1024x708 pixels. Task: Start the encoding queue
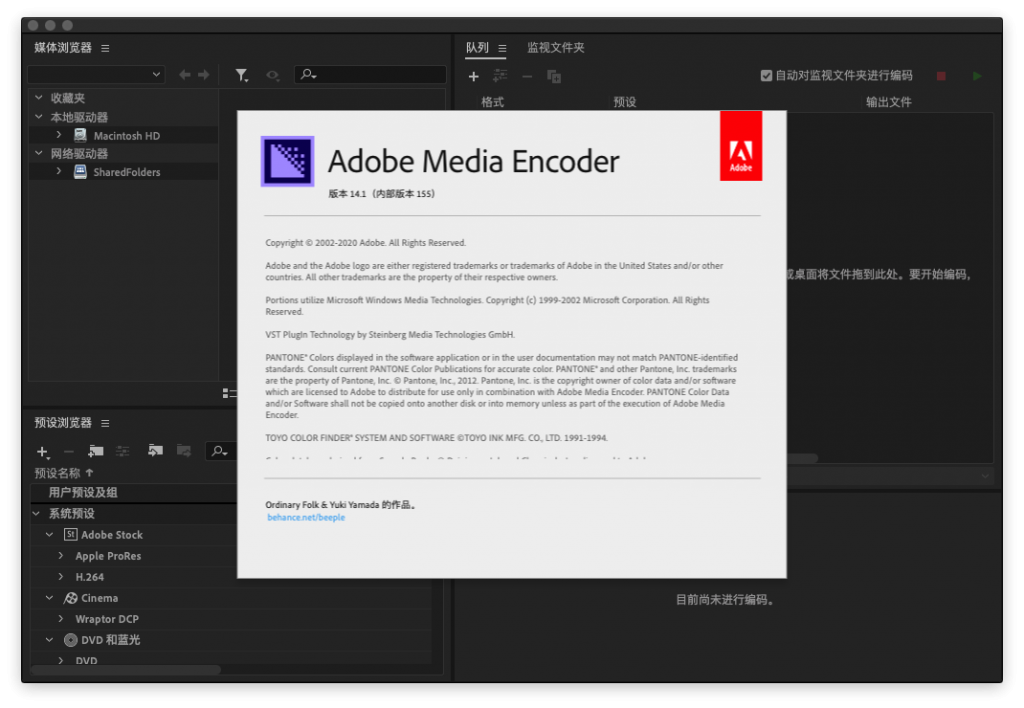pyautogui.click(x=977, y=76)
